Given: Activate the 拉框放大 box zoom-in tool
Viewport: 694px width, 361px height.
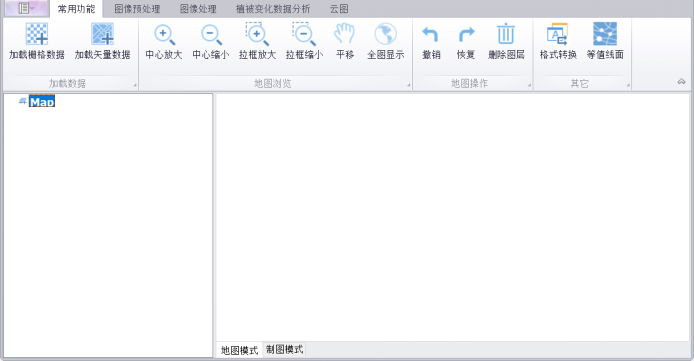Looking at the screenshot, I should point(257,34).
